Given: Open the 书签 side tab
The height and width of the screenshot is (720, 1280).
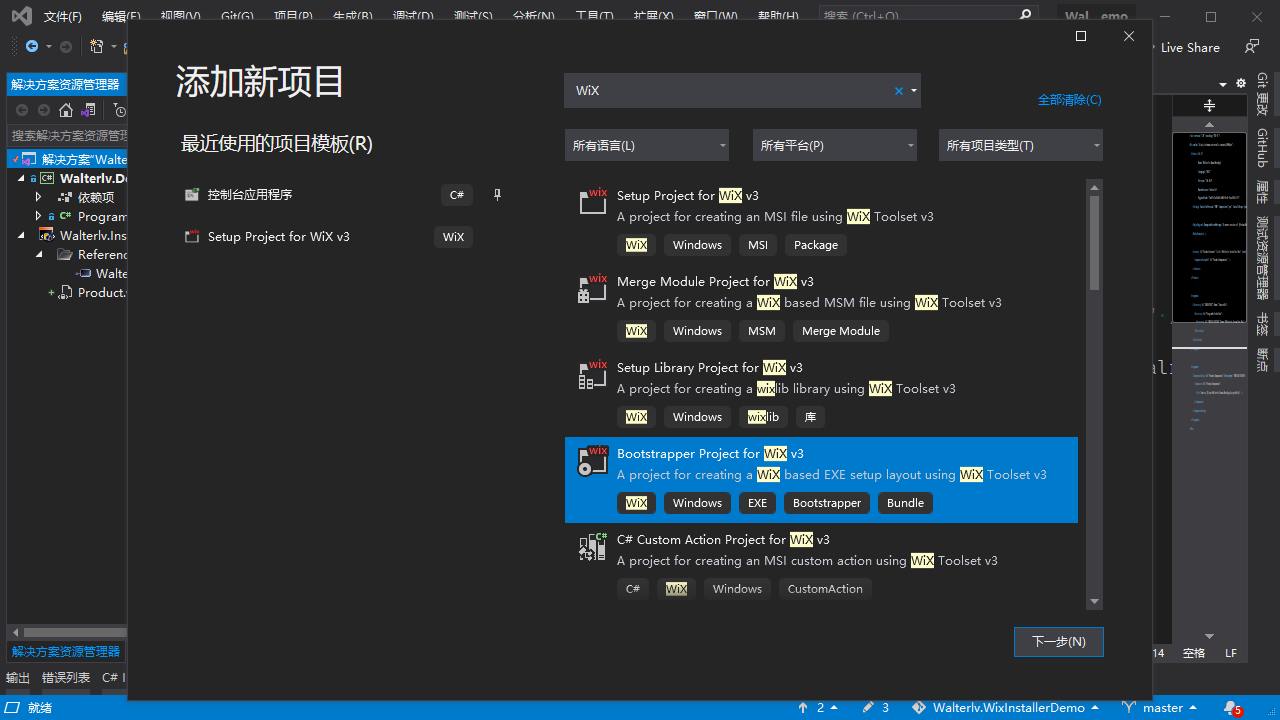Looking at the screenshot, I should point(1262,324).
